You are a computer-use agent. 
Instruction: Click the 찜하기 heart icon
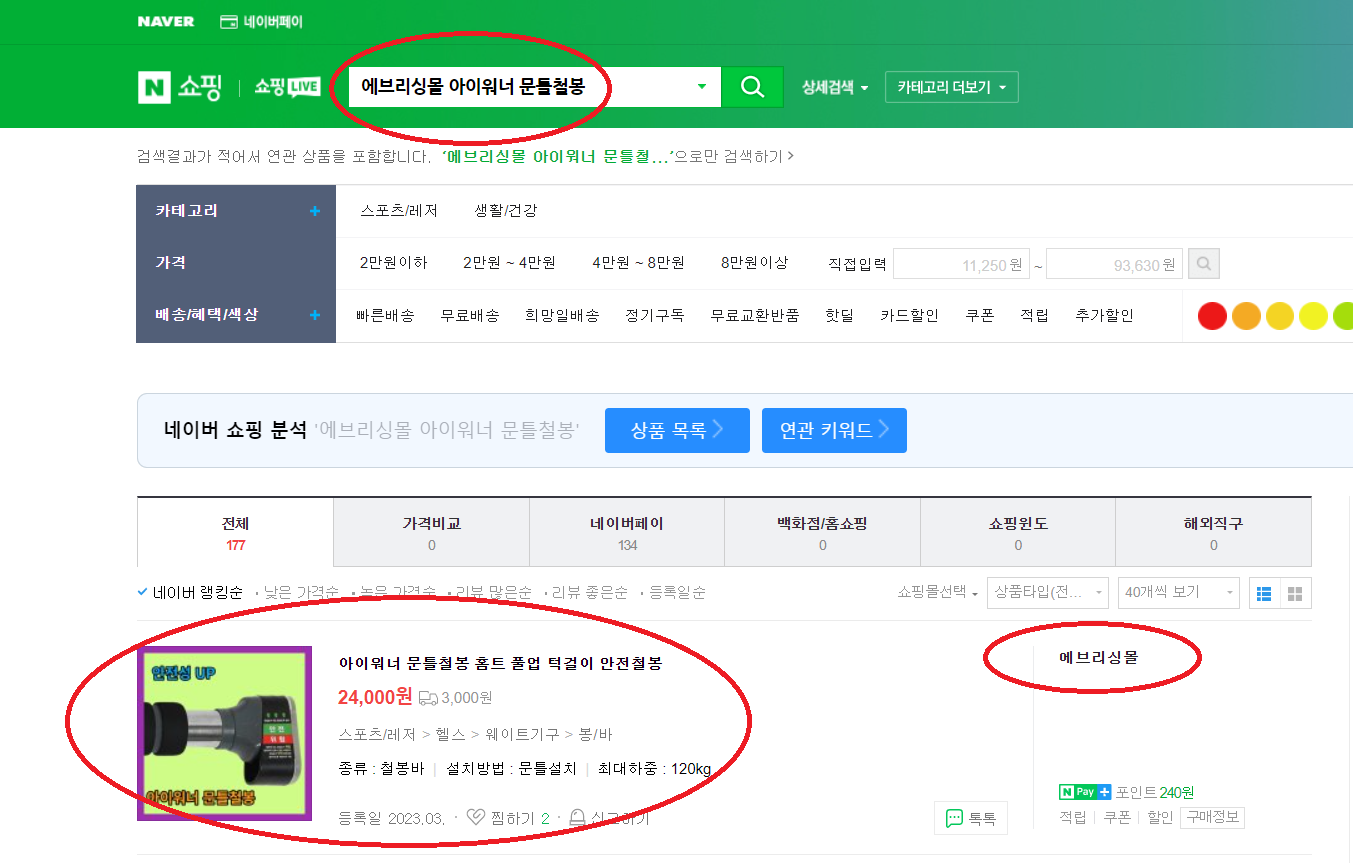tap(476, 818)
